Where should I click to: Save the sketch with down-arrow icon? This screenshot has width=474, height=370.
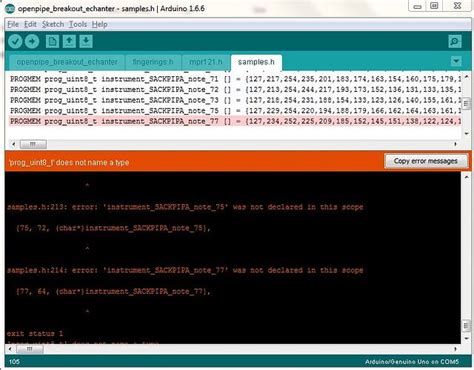coord(86,42)
